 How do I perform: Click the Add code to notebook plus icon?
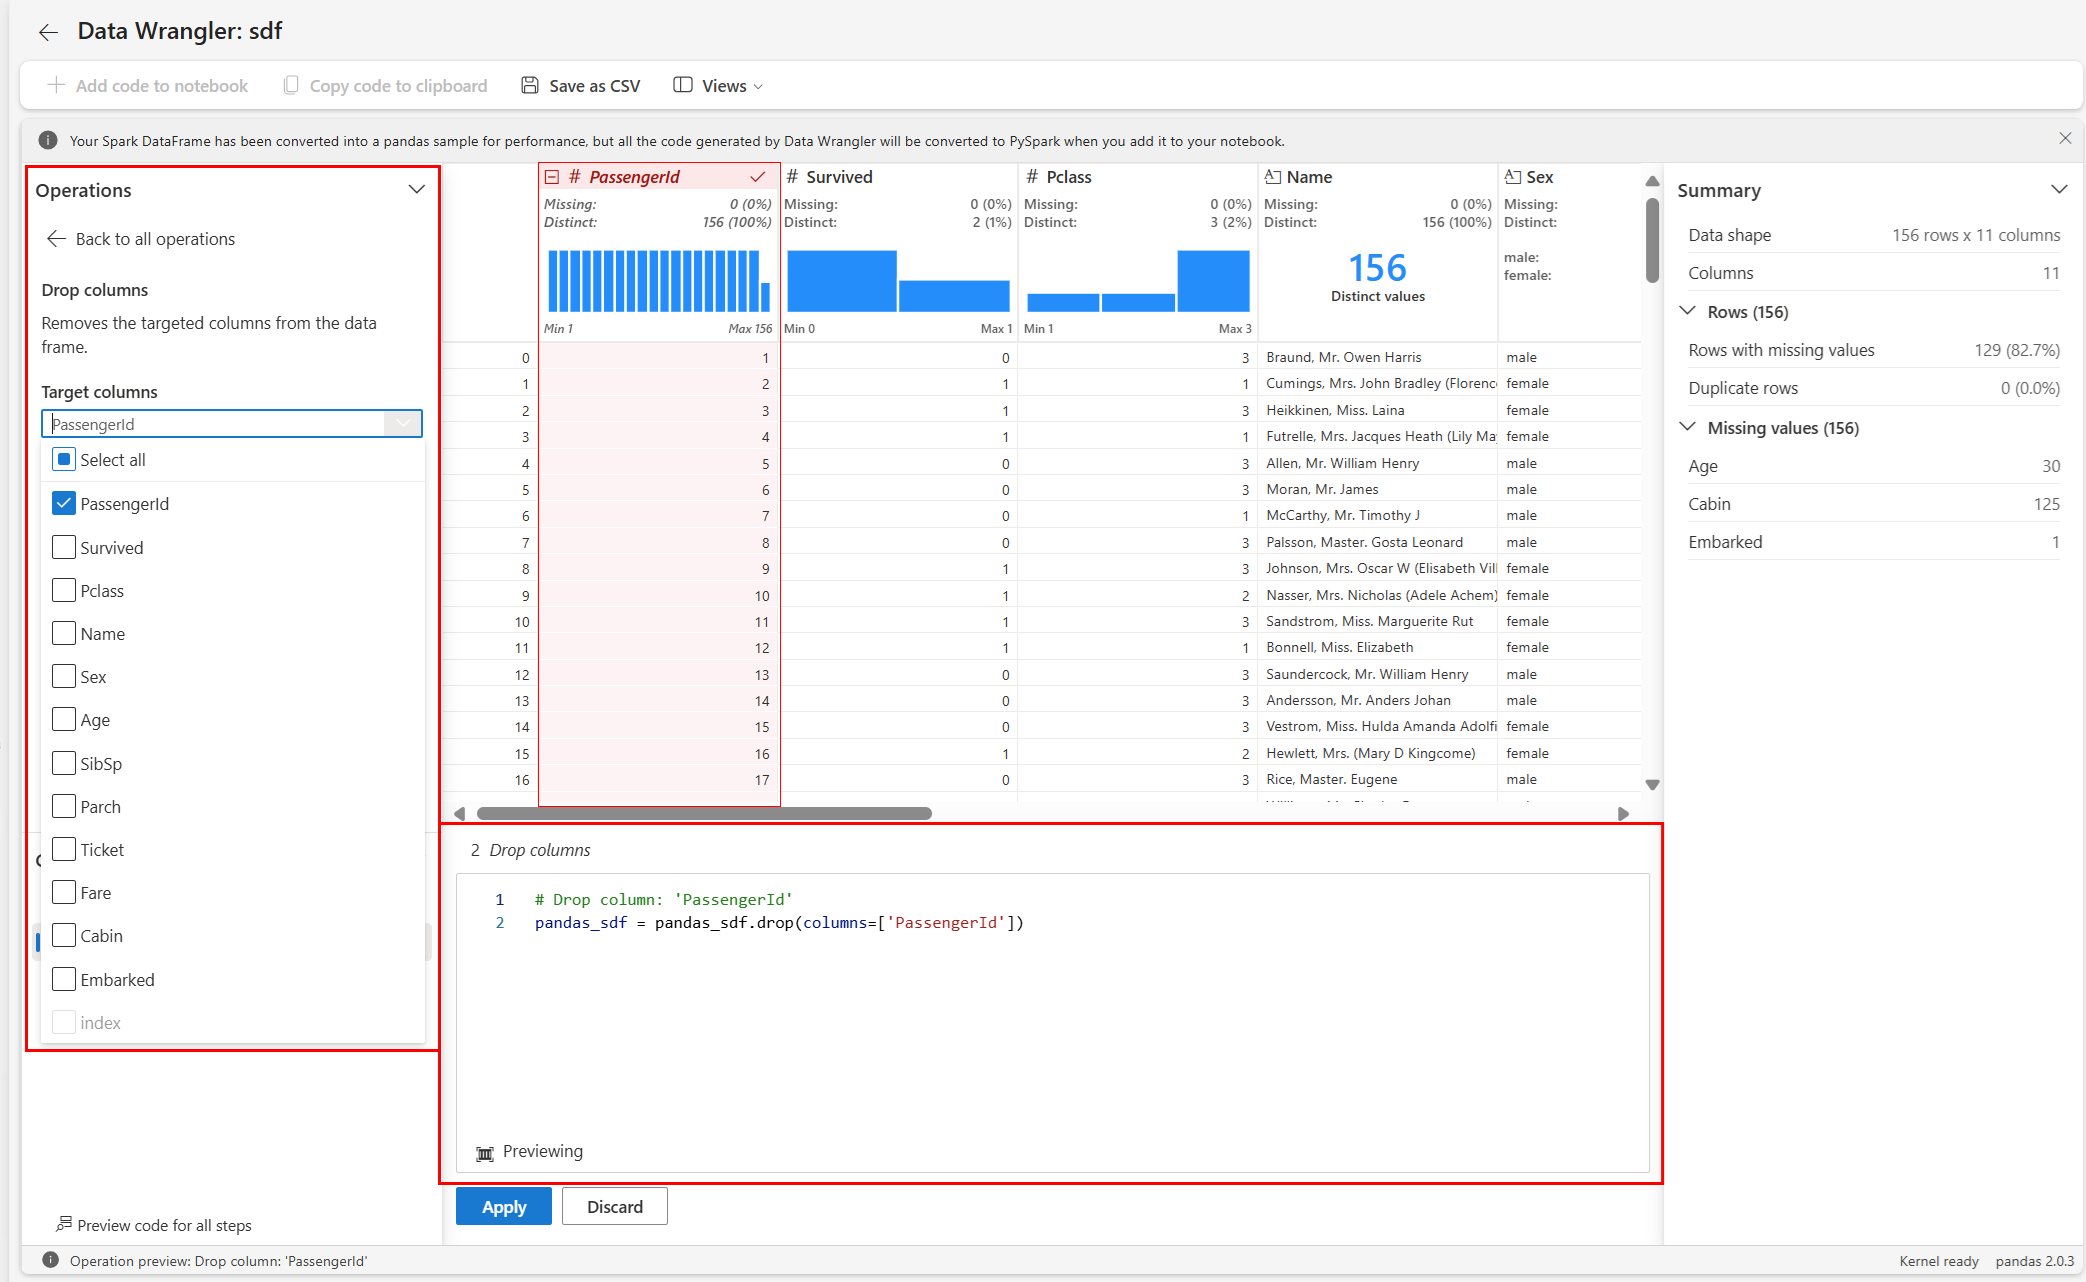coord(56,85)
